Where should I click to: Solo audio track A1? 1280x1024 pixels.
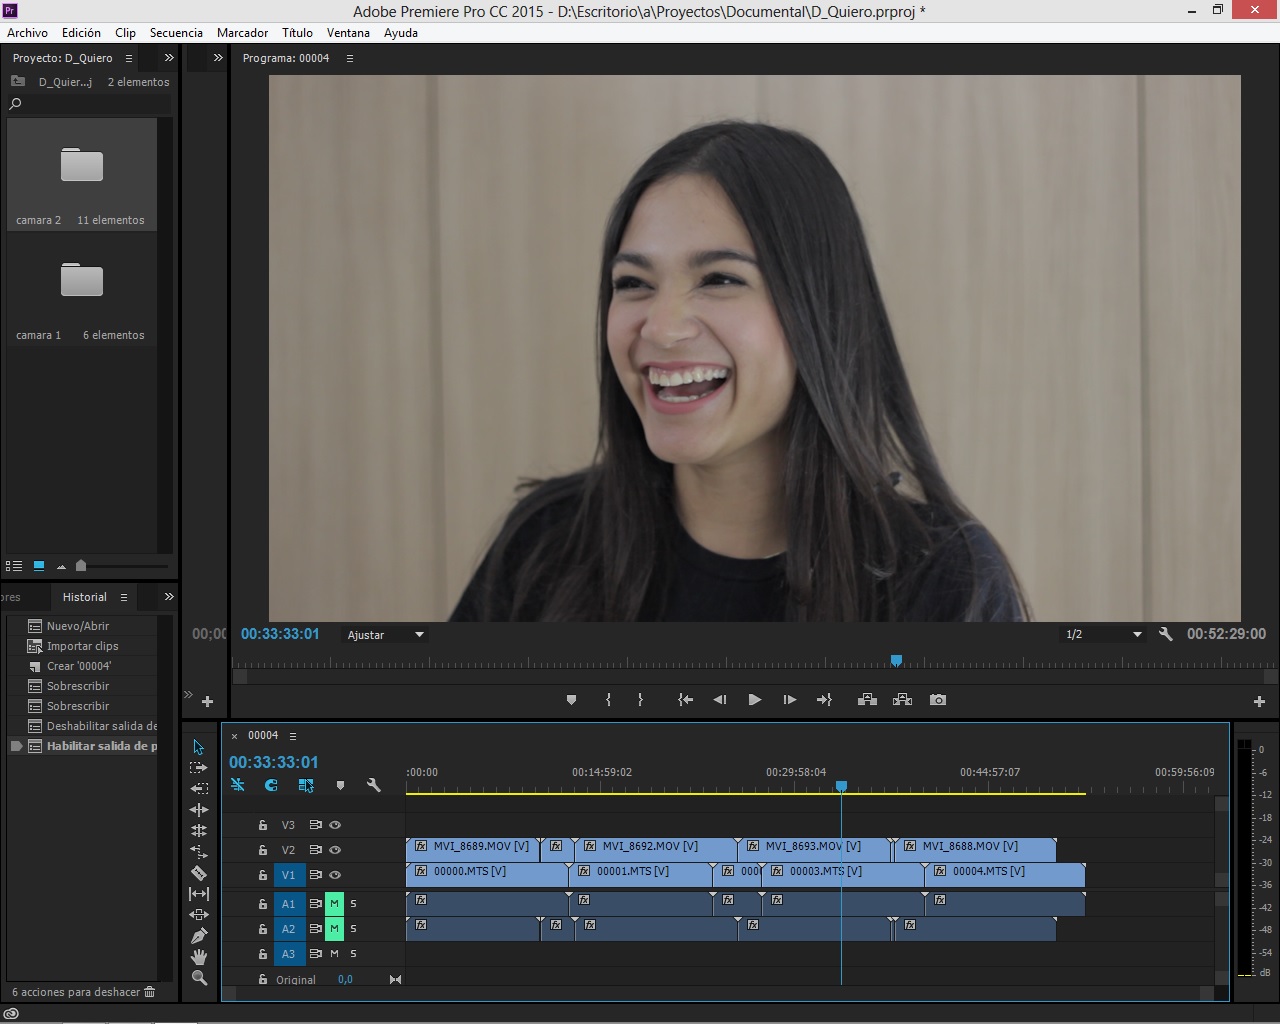click(353, 903)
